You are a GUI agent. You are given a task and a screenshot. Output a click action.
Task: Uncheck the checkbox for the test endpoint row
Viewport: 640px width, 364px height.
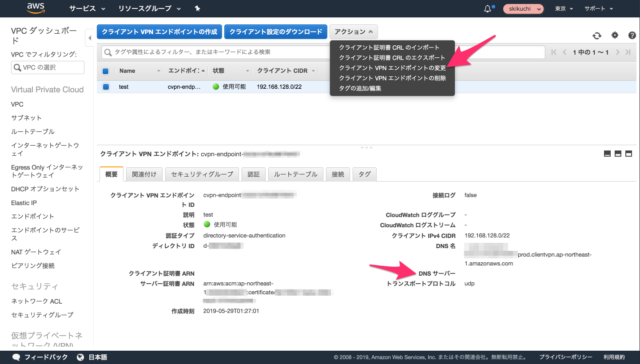pos(106,87)
